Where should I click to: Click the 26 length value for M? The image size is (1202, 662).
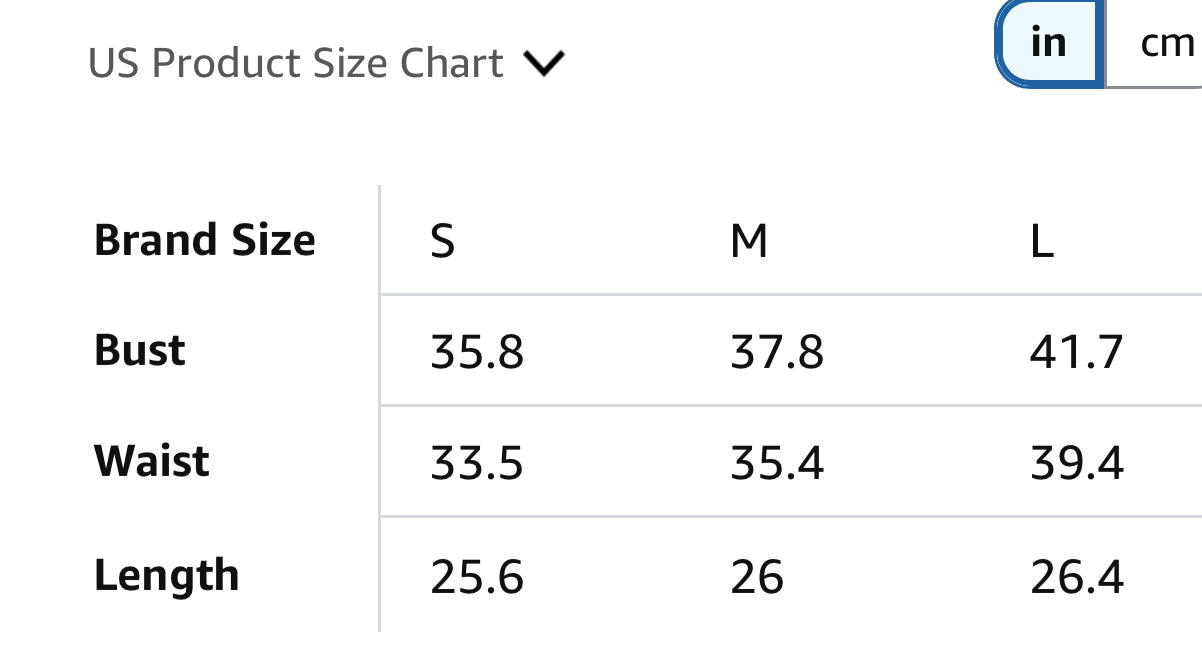pyautogui.click(x=757, y=577)
